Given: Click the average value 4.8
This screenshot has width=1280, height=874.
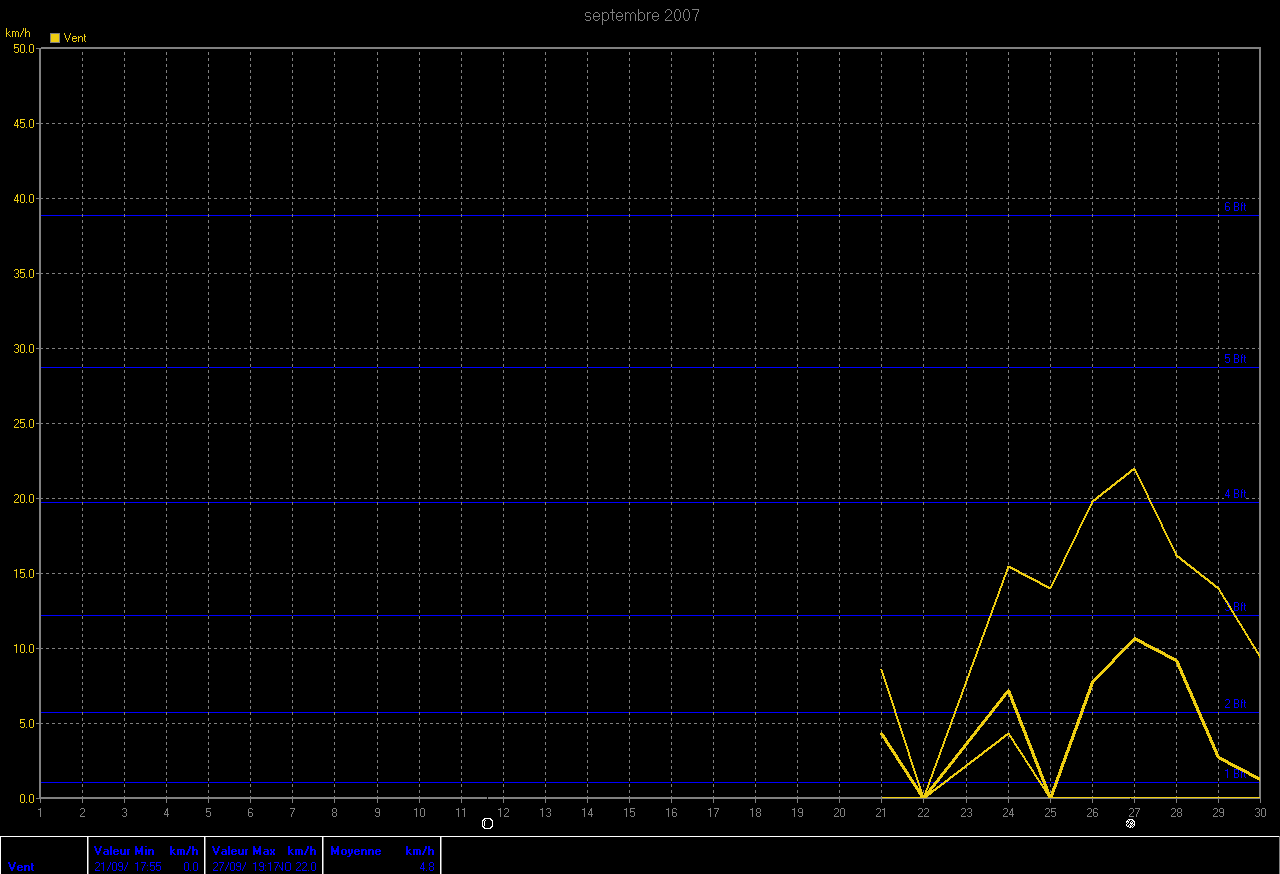Looking at the screenshot, I should (427, 867).
